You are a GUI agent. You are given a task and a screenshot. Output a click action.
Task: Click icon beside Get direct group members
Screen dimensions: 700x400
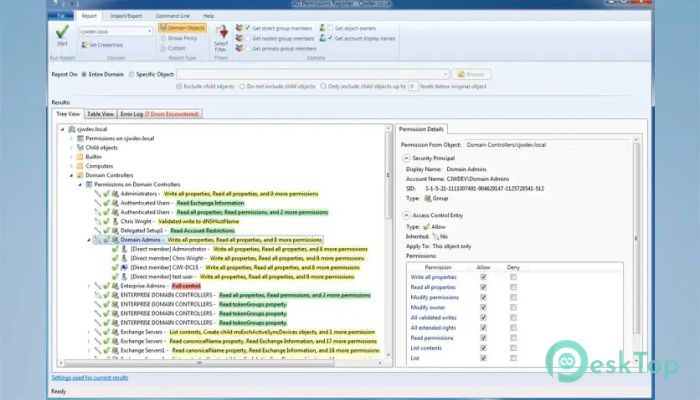point(239,28)
